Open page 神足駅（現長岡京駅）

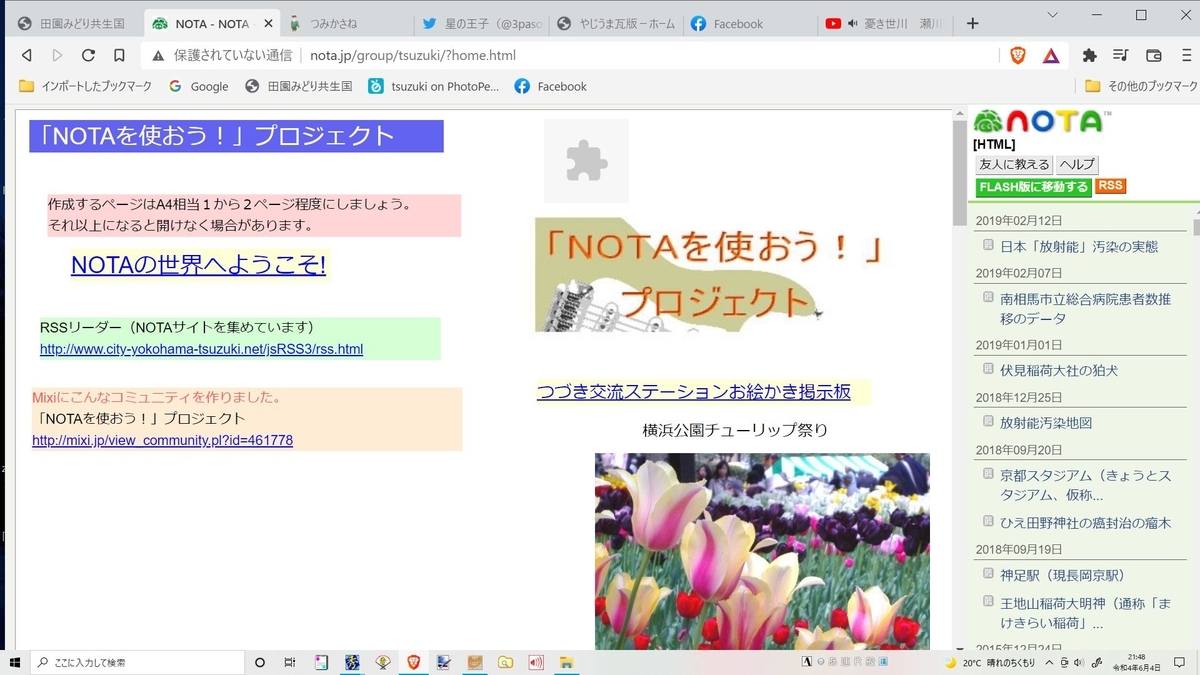point(1062,575)
